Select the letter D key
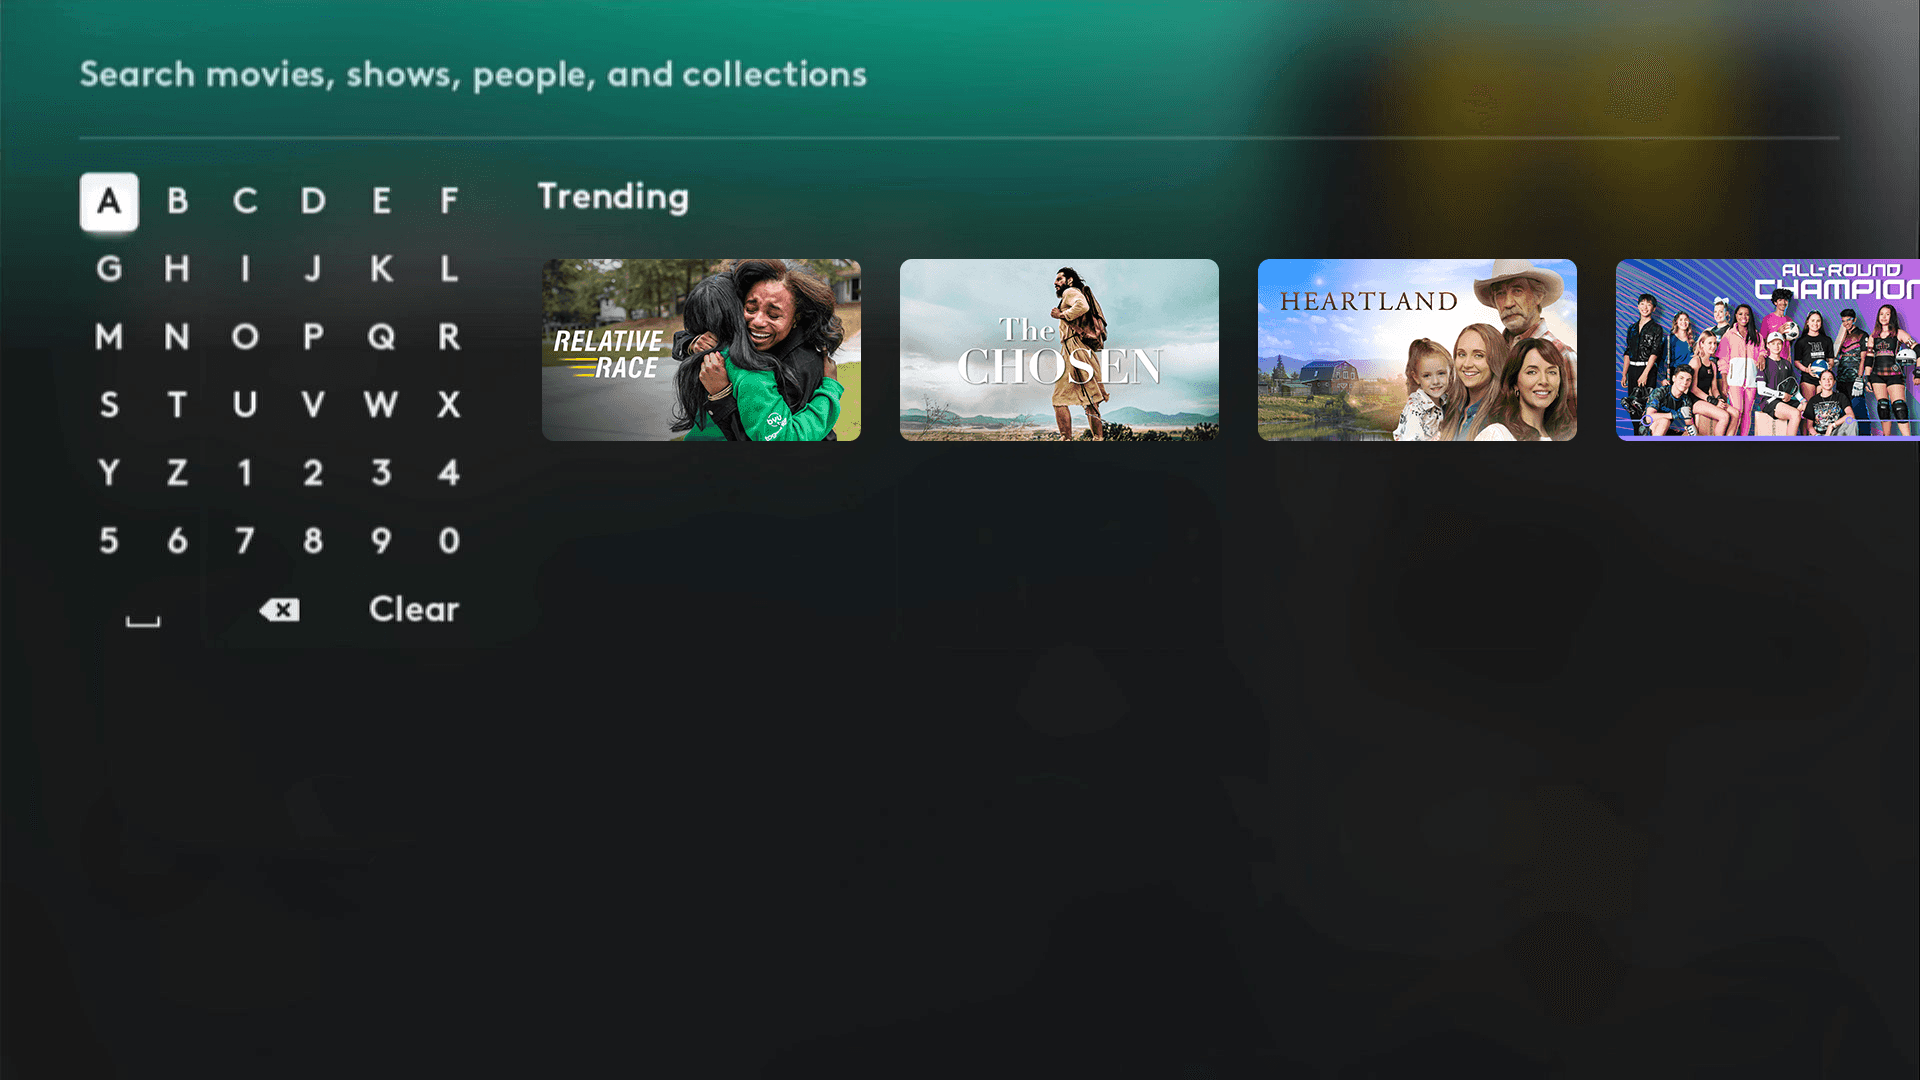 tap(313, 202)
